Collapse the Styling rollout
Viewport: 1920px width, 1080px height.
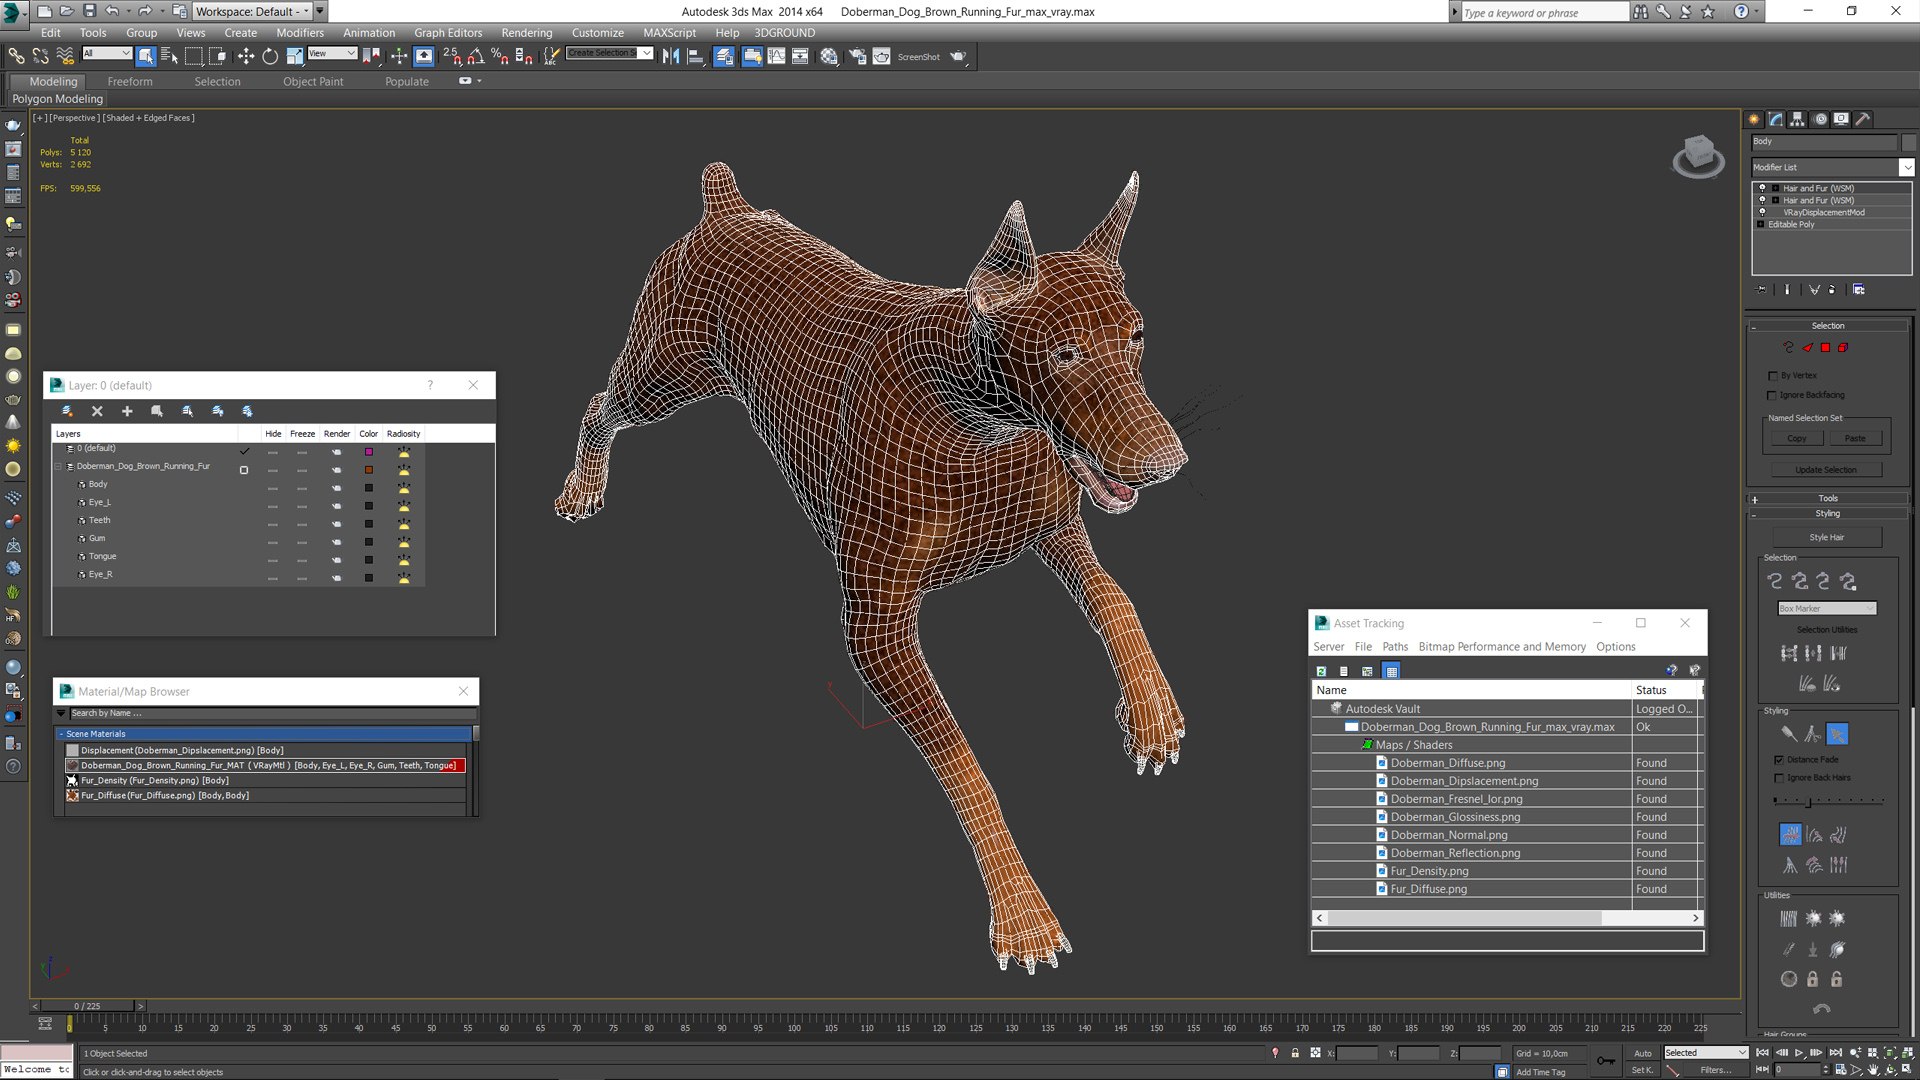coord(1827,513)
